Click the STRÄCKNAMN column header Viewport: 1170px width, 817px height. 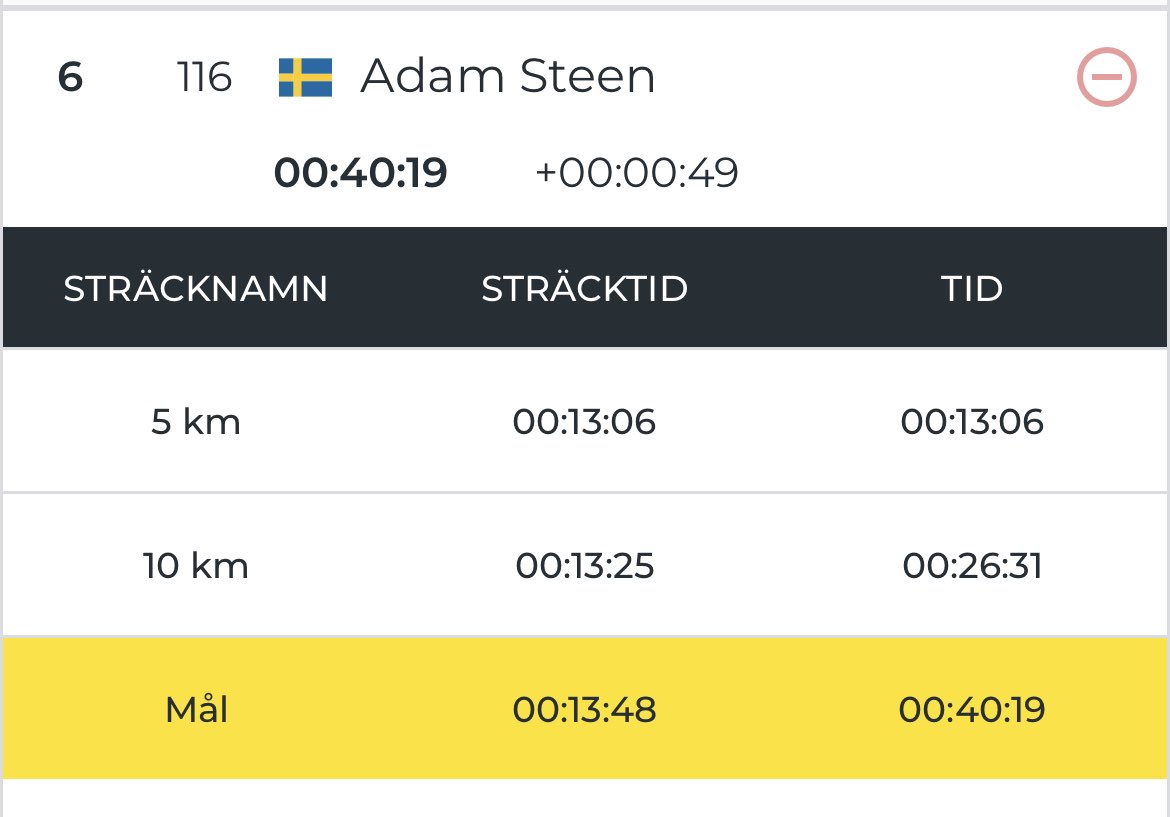[x=196, y=289]
